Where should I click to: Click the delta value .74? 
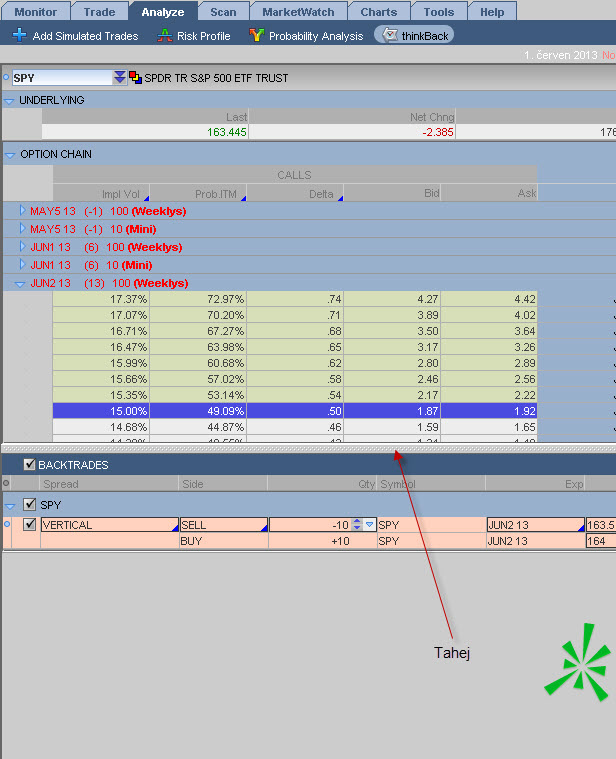coord(334,299)
